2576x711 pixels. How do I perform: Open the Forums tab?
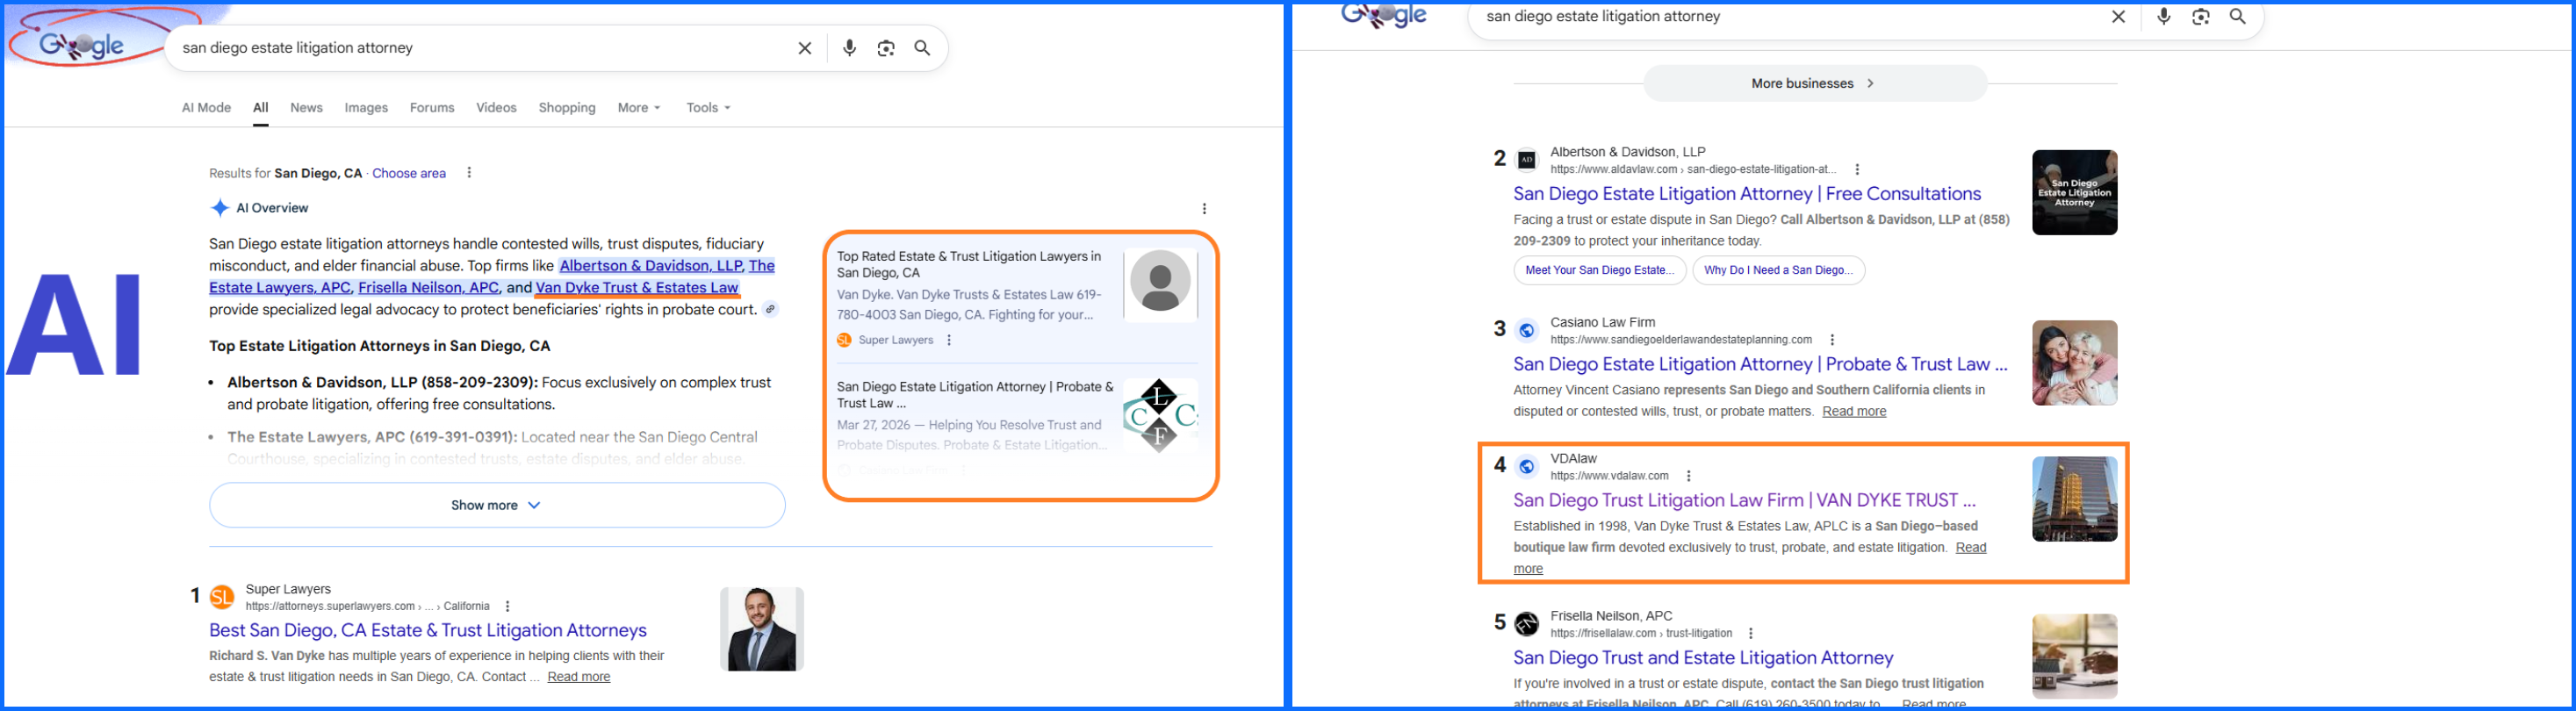click(x=432, y=108)
